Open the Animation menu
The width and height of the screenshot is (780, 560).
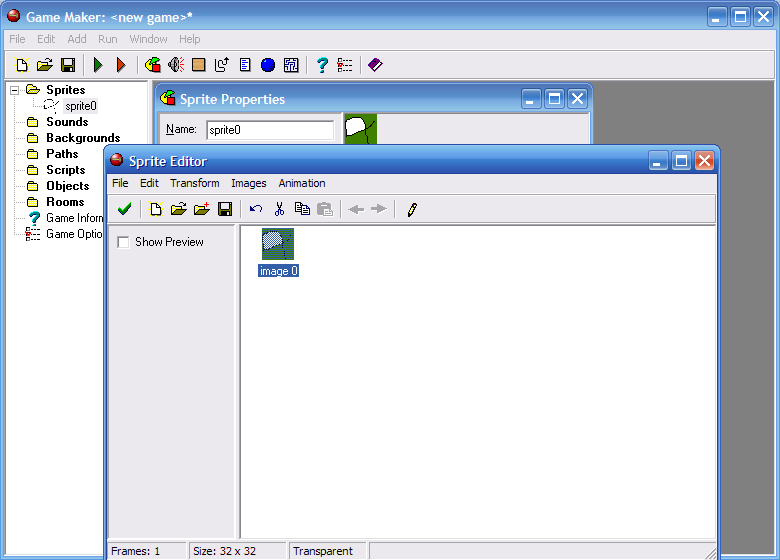(x=302, y=183)
